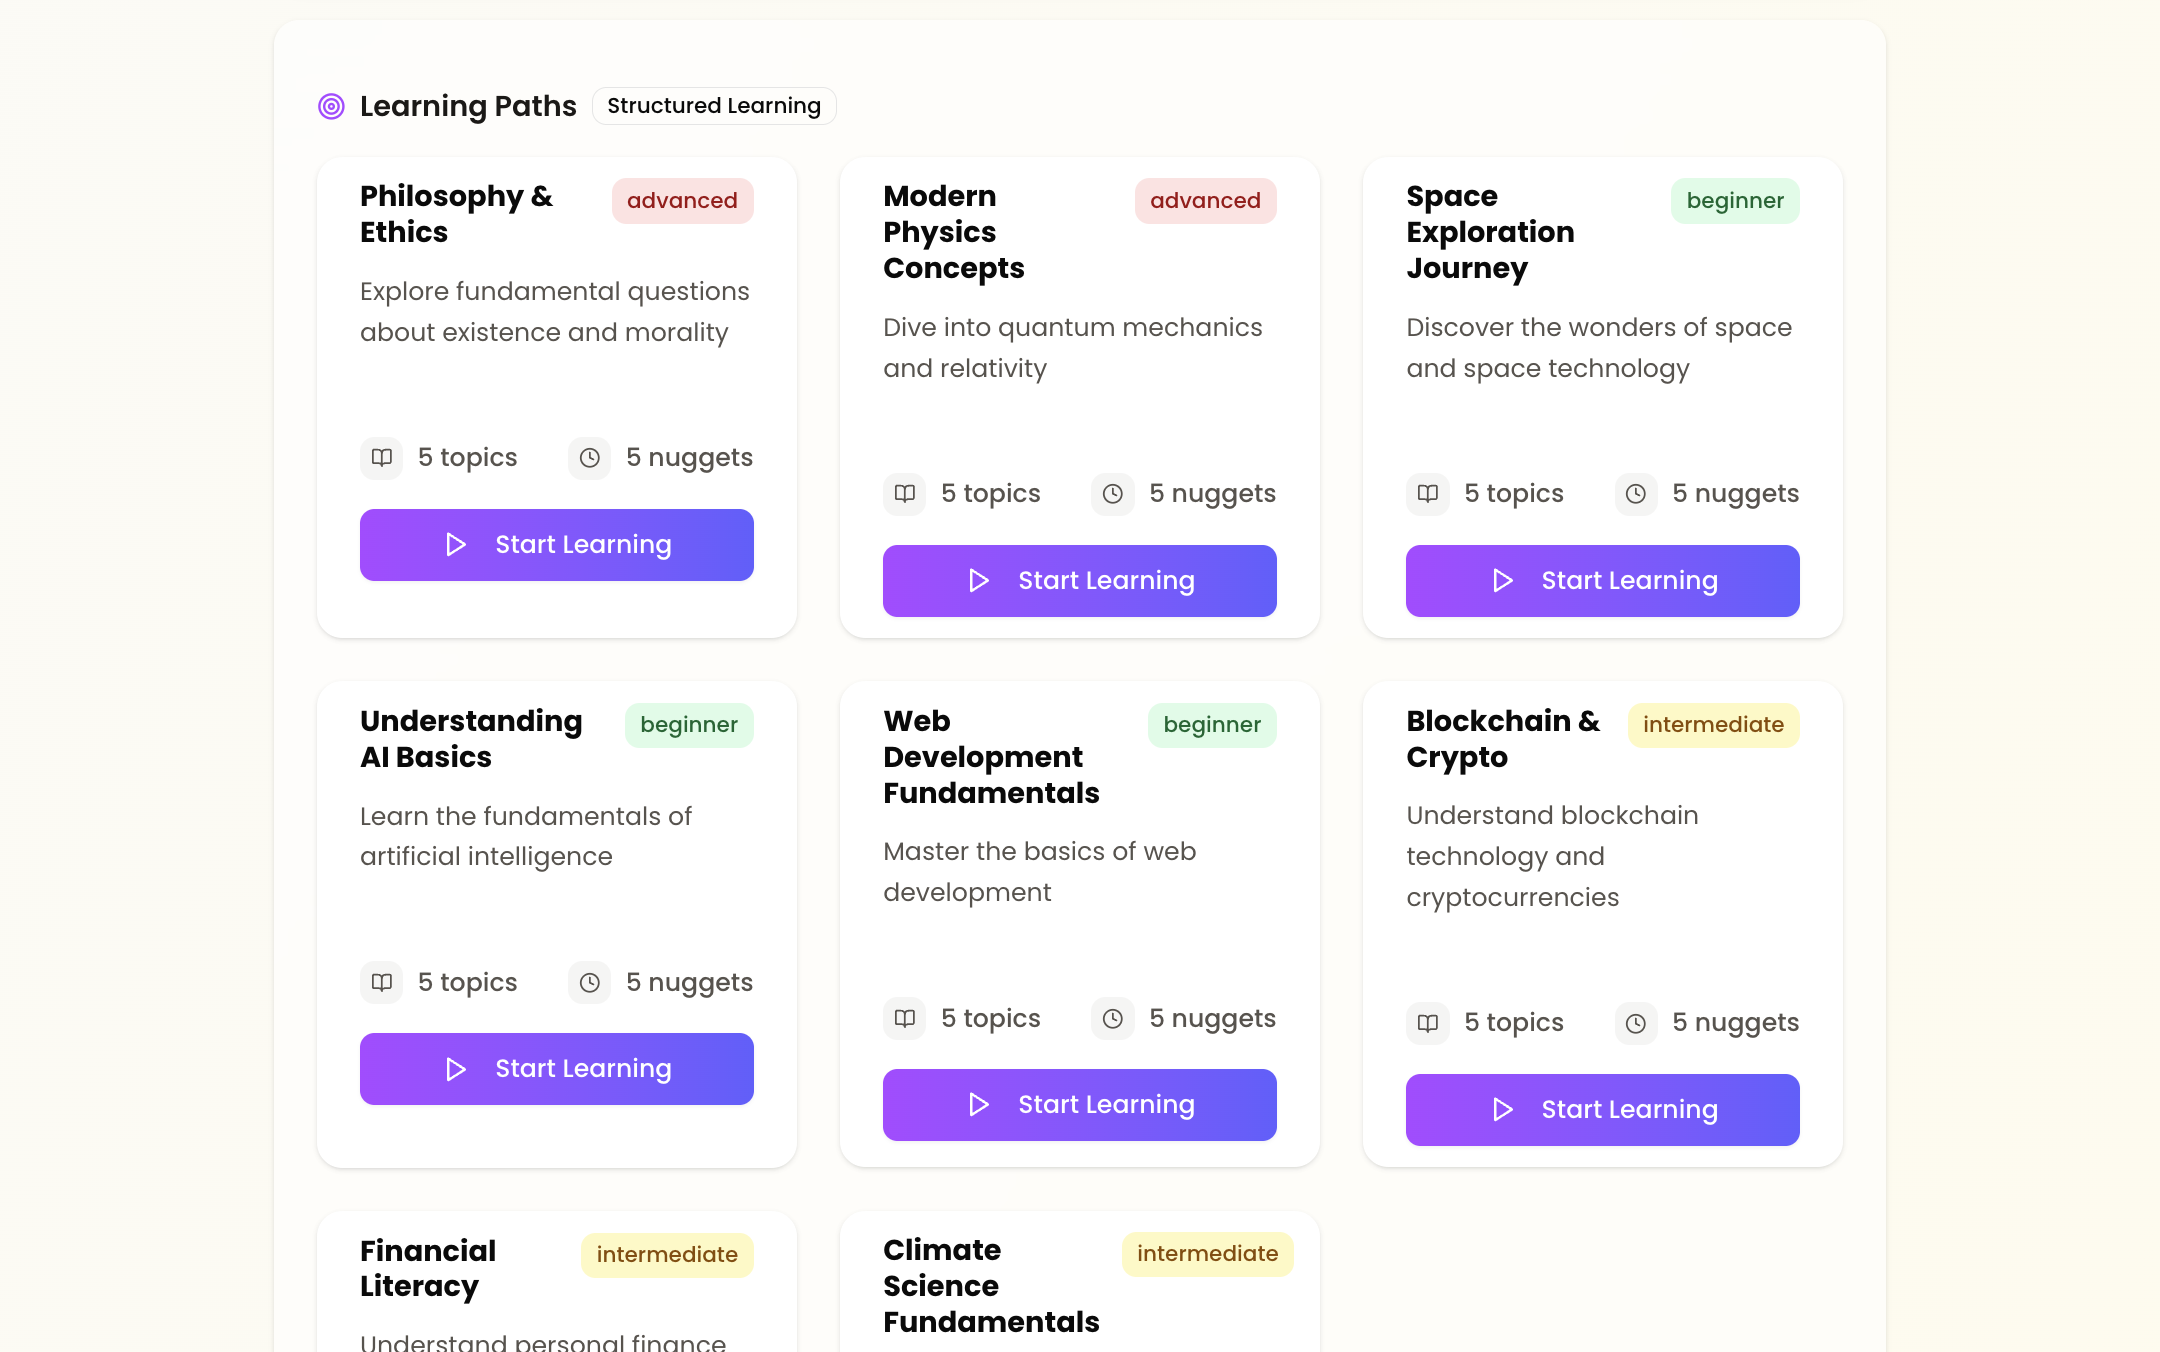The width and height of the screenshot is (2160, 1352).
Task: Click the book icon in Blockchain & Crypto card
Action: pyautogui.click(x=1428, y=1023)
